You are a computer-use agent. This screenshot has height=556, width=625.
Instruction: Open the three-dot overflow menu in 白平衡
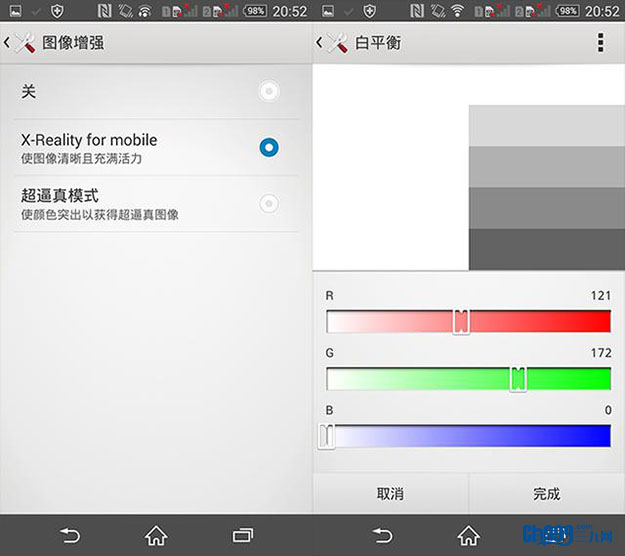(x=601, y=43)
